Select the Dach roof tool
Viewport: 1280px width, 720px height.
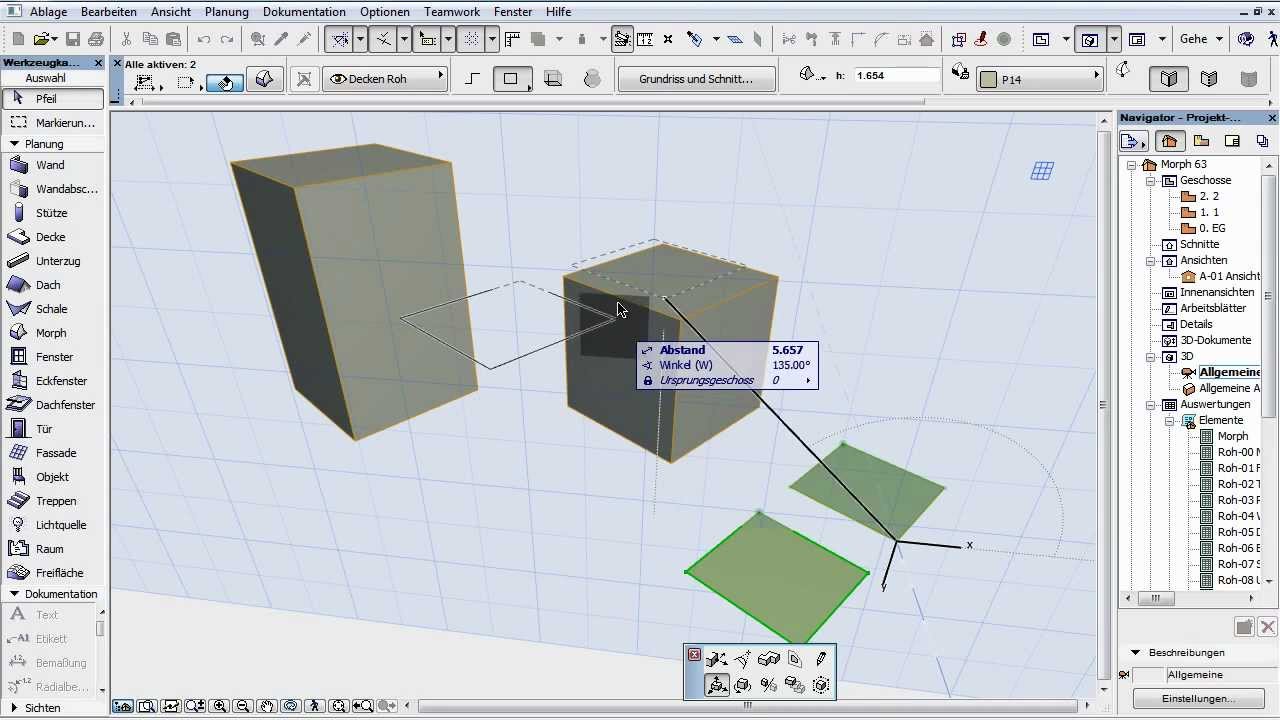click(52, 285)
